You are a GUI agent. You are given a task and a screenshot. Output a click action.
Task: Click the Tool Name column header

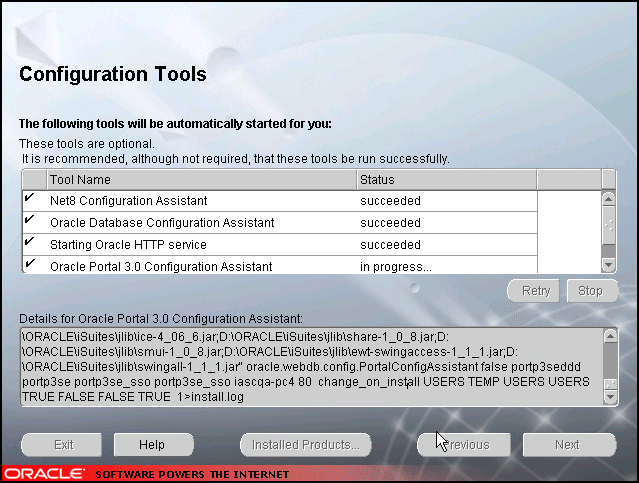pos(202,180)
